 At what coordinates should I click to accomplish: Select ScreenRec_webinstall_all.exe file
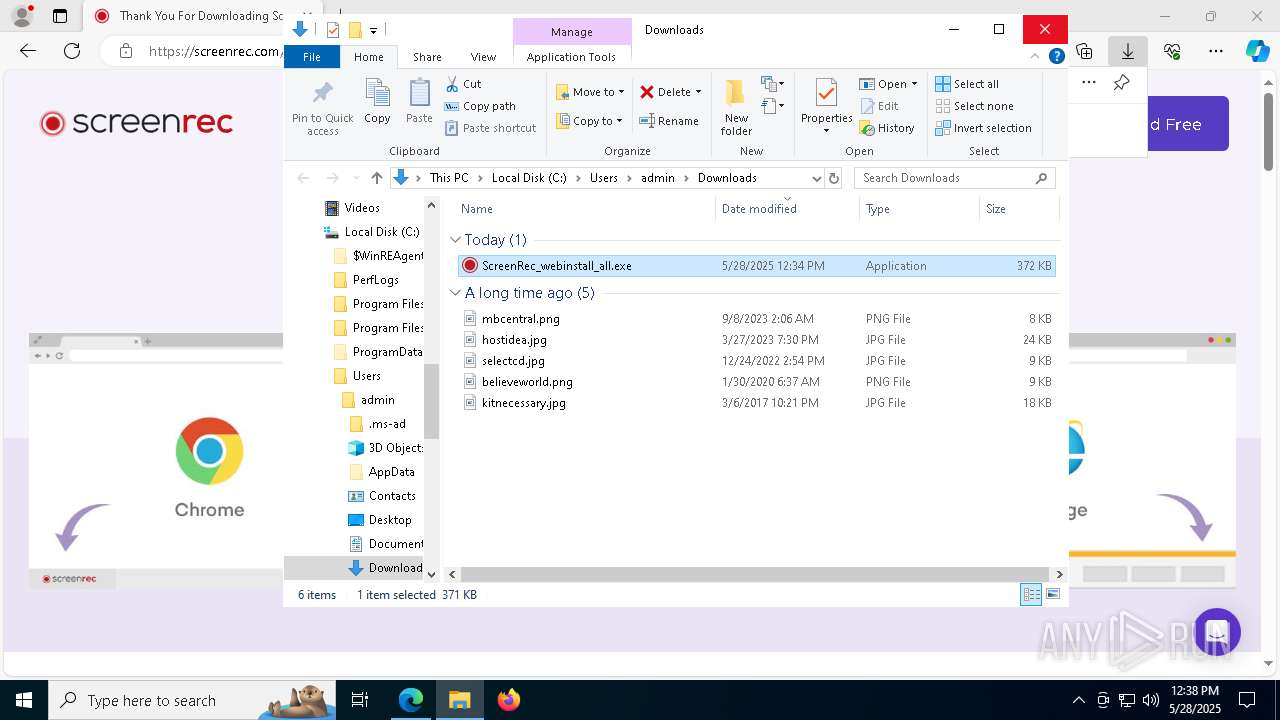pyautogui.click(x=756, y=266)
